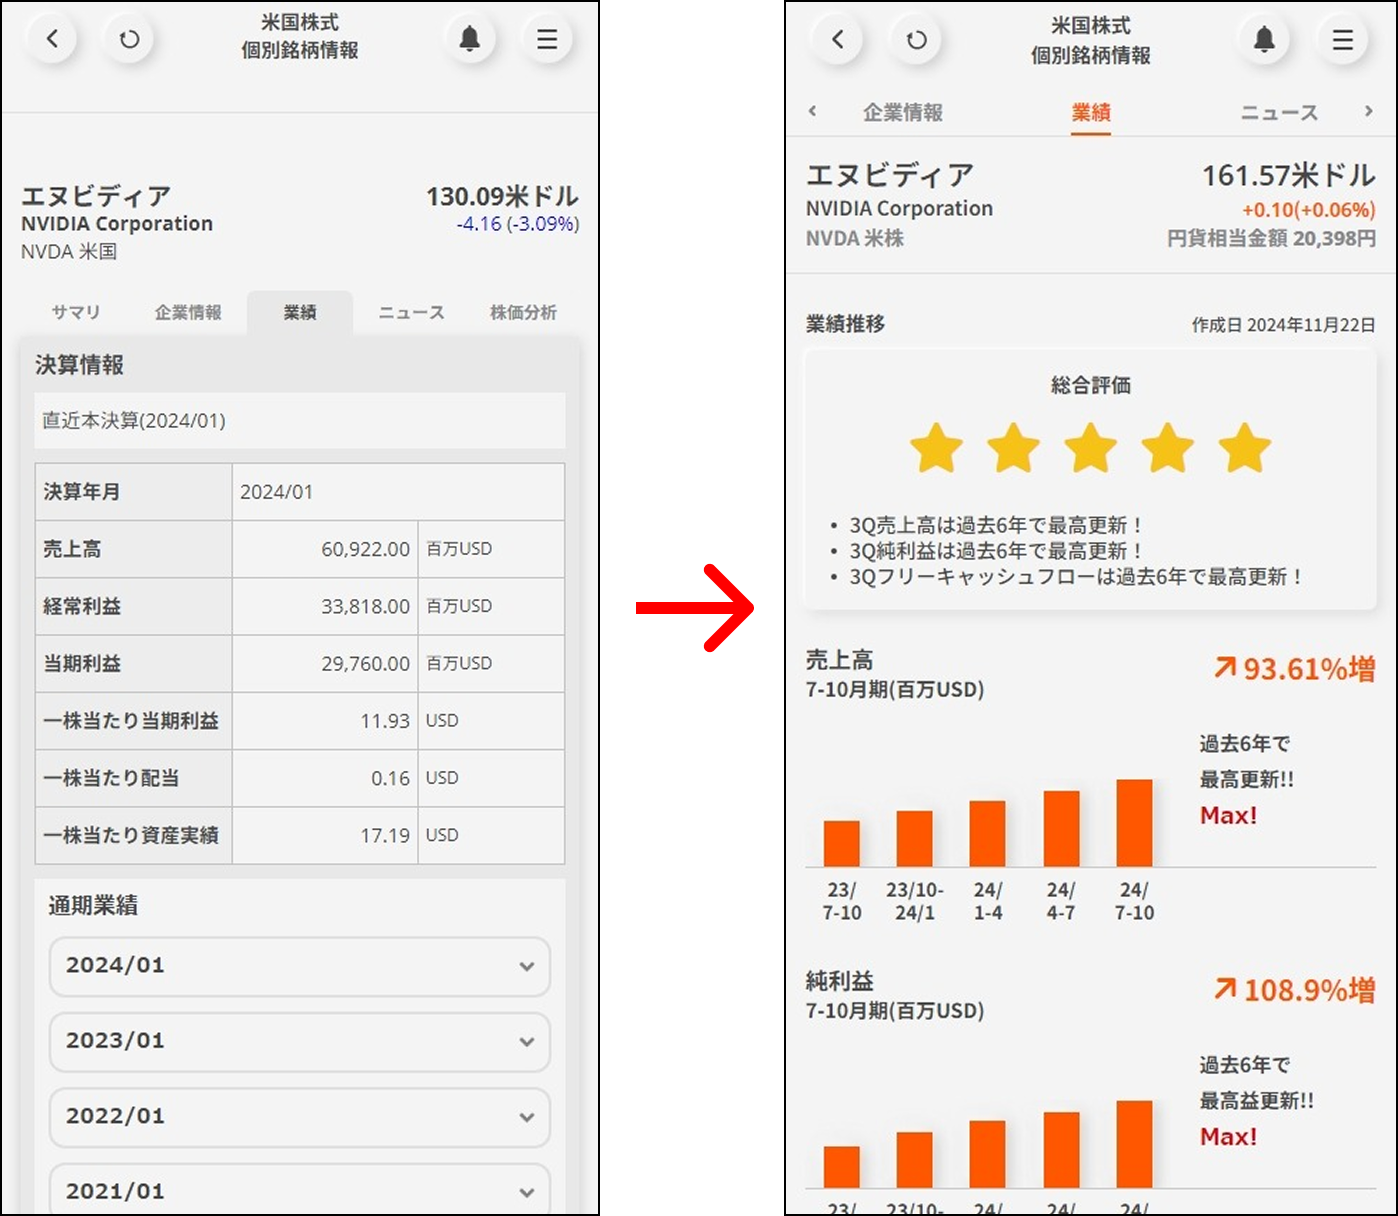Tap reload icon in right app header
This screenshot has height=1216, width=1398.
click(916, 39)
